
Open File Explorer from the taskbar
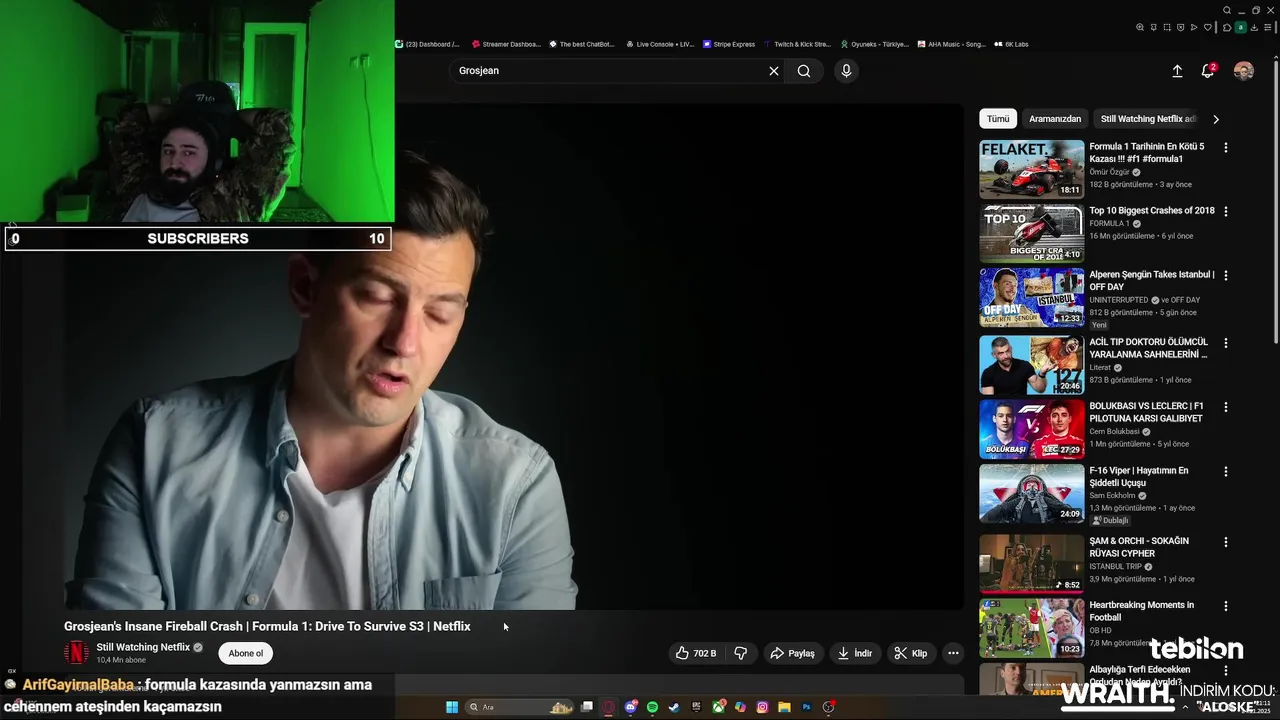tap(784, 707)
